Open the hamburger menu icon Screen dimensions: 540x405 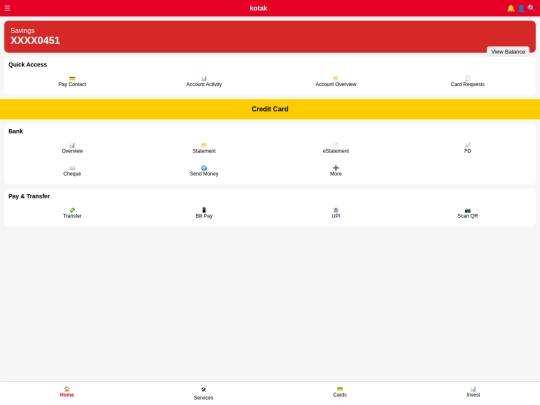[7, 8]
